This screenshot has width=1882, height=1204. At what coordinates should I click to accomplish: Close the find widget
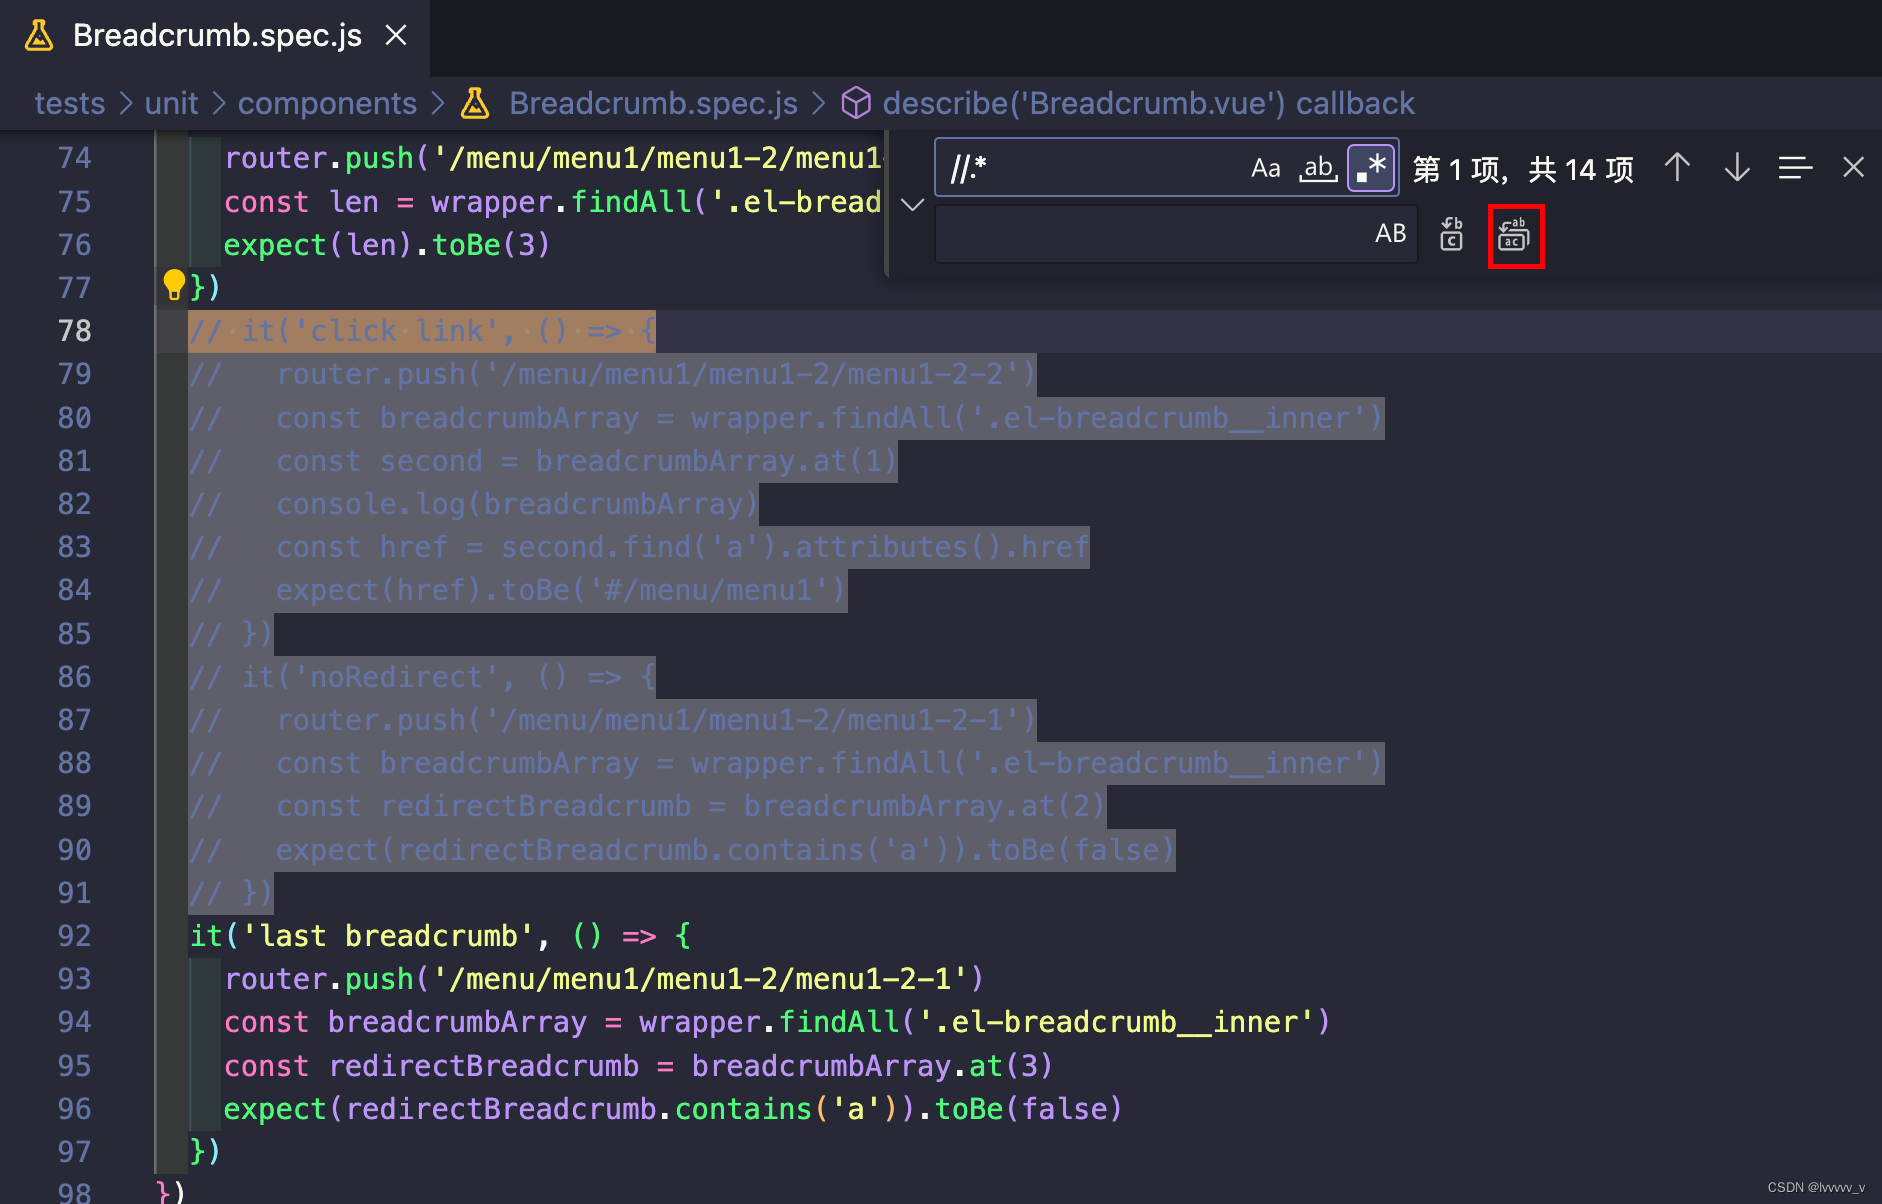click(1853, 167)
